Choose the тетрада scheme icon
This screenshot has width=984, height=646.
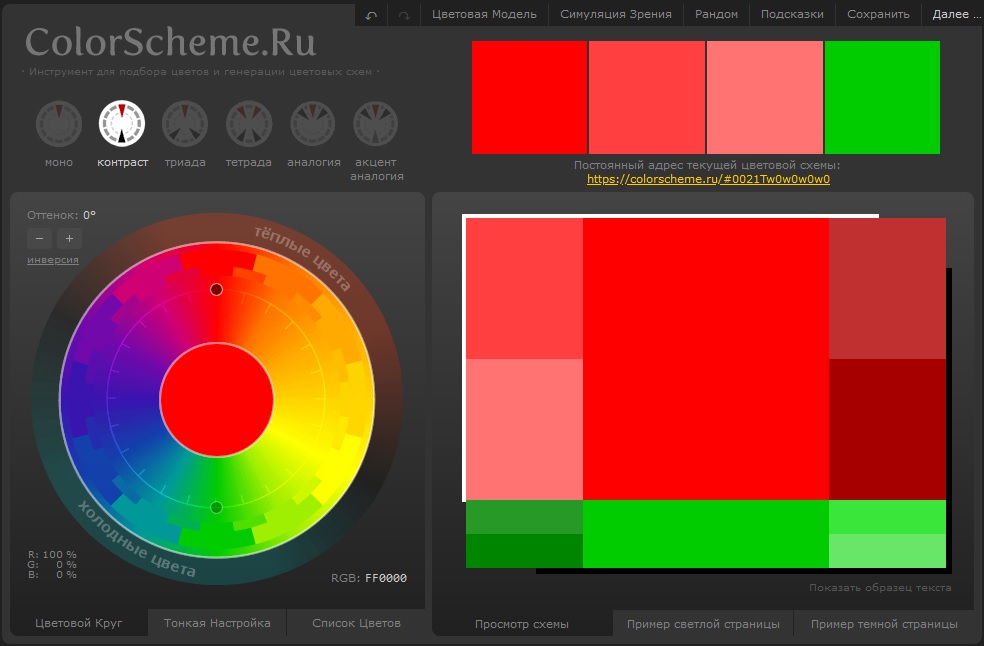coord(249,124)
